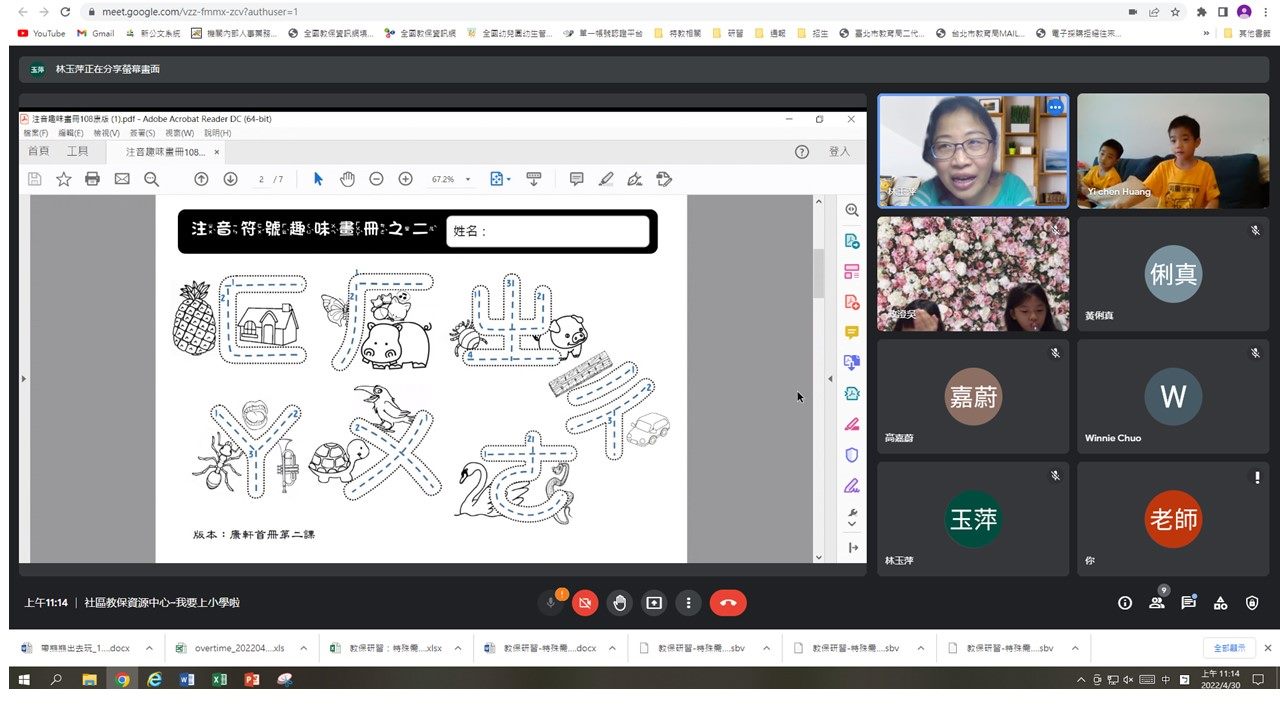This screenshot has height=720, width=1280.
Task: Select the hand pan tool in Acrobat
Action: 347,179
